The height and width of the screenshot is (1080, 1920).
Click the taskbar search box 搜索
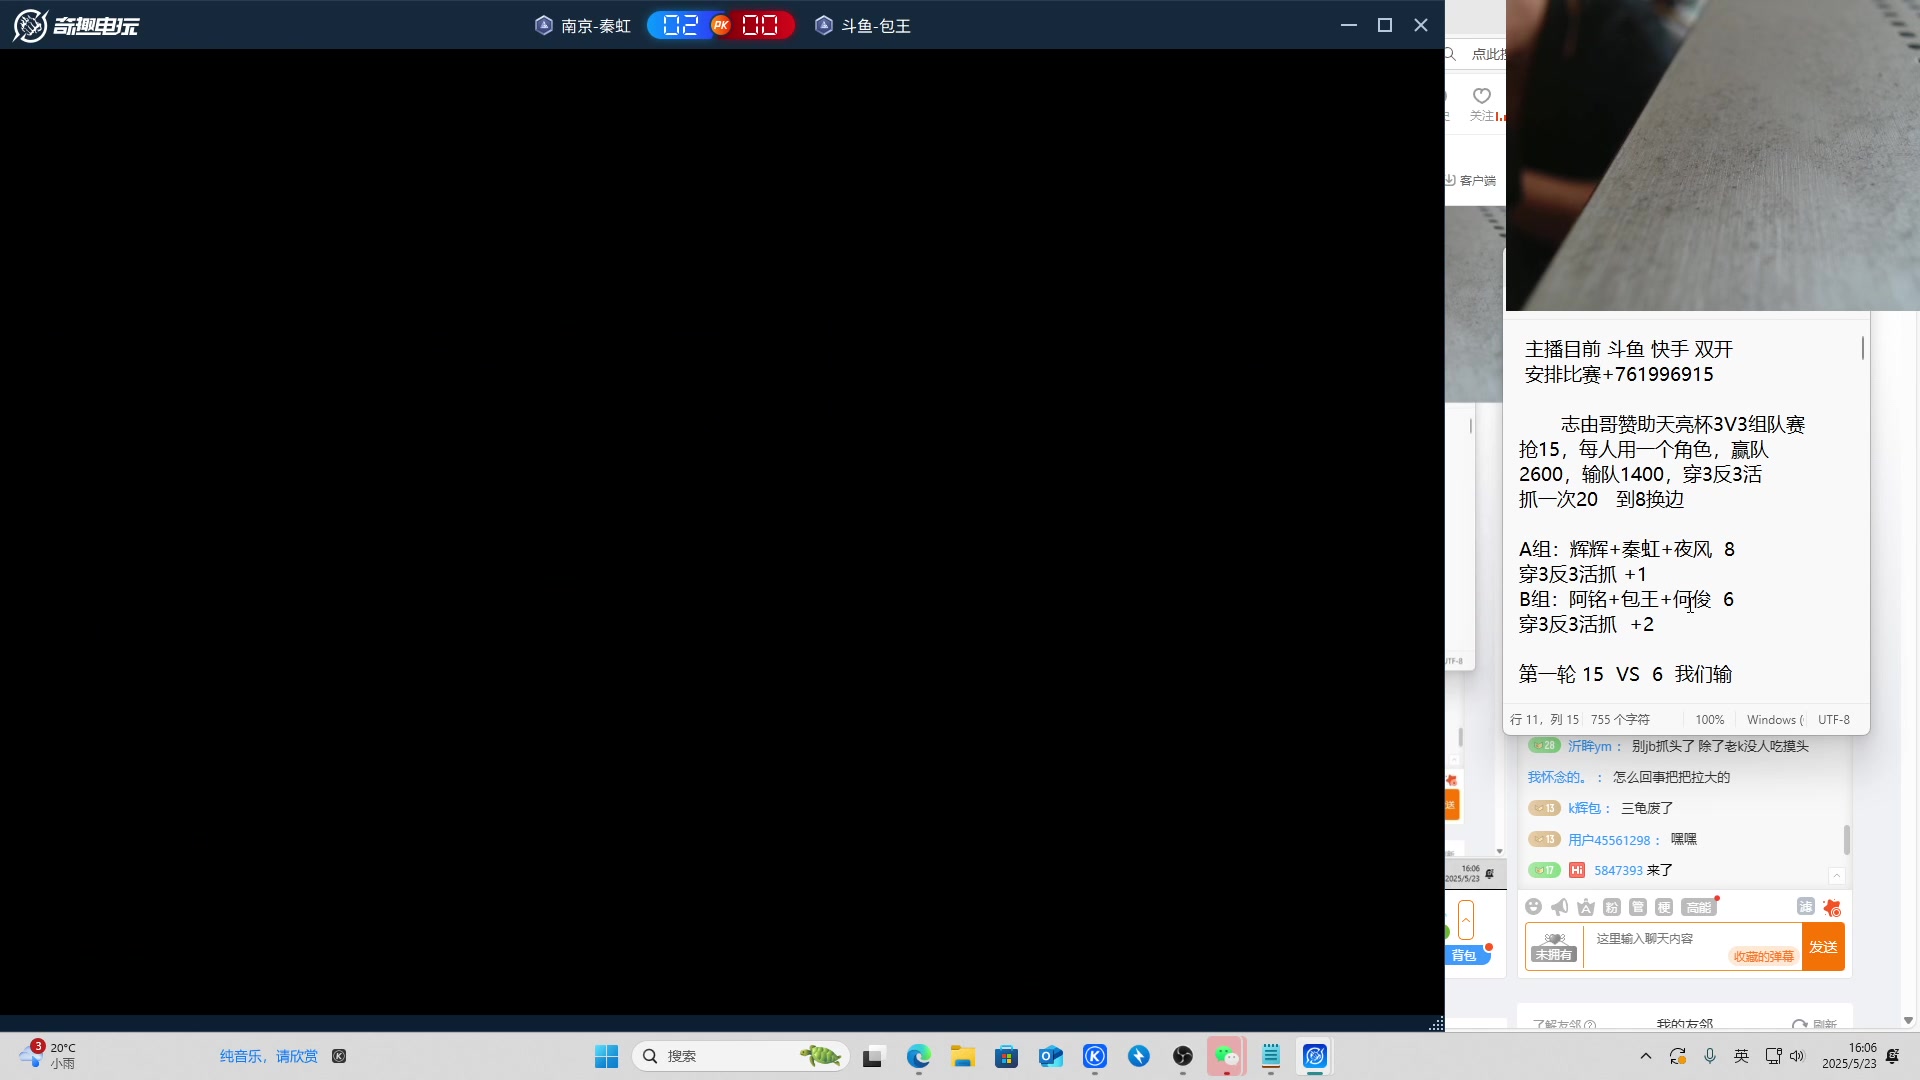tap(741, 1056)
